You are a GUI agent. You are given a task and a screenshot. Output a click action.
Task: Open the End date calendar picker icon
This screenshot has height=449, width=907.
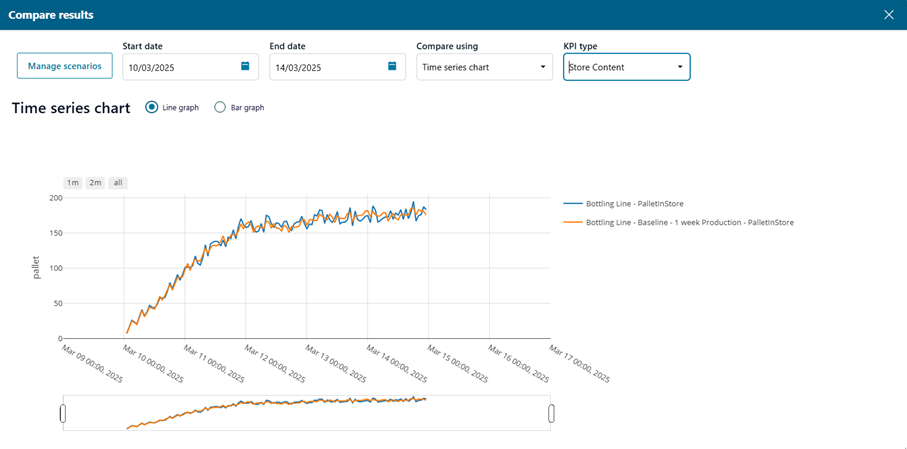click(392, 67)
